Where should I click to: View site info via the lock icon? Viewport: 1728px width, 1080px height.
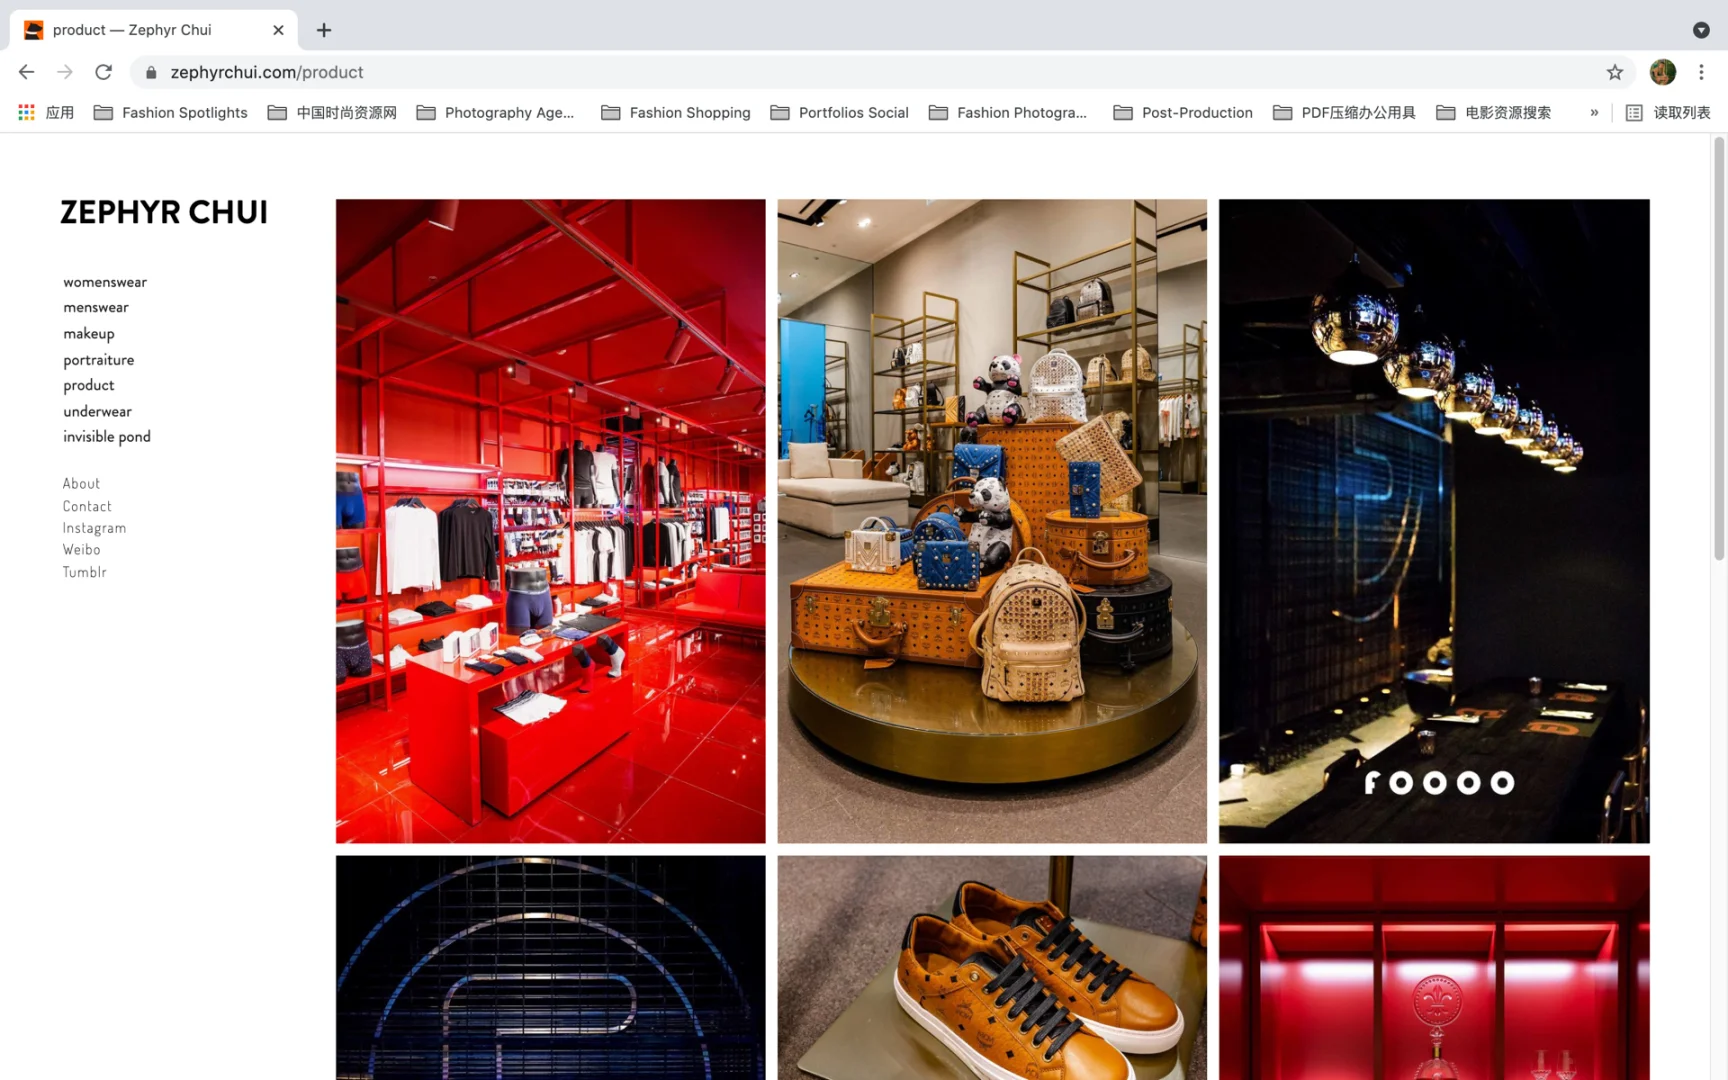pos(151,72)
